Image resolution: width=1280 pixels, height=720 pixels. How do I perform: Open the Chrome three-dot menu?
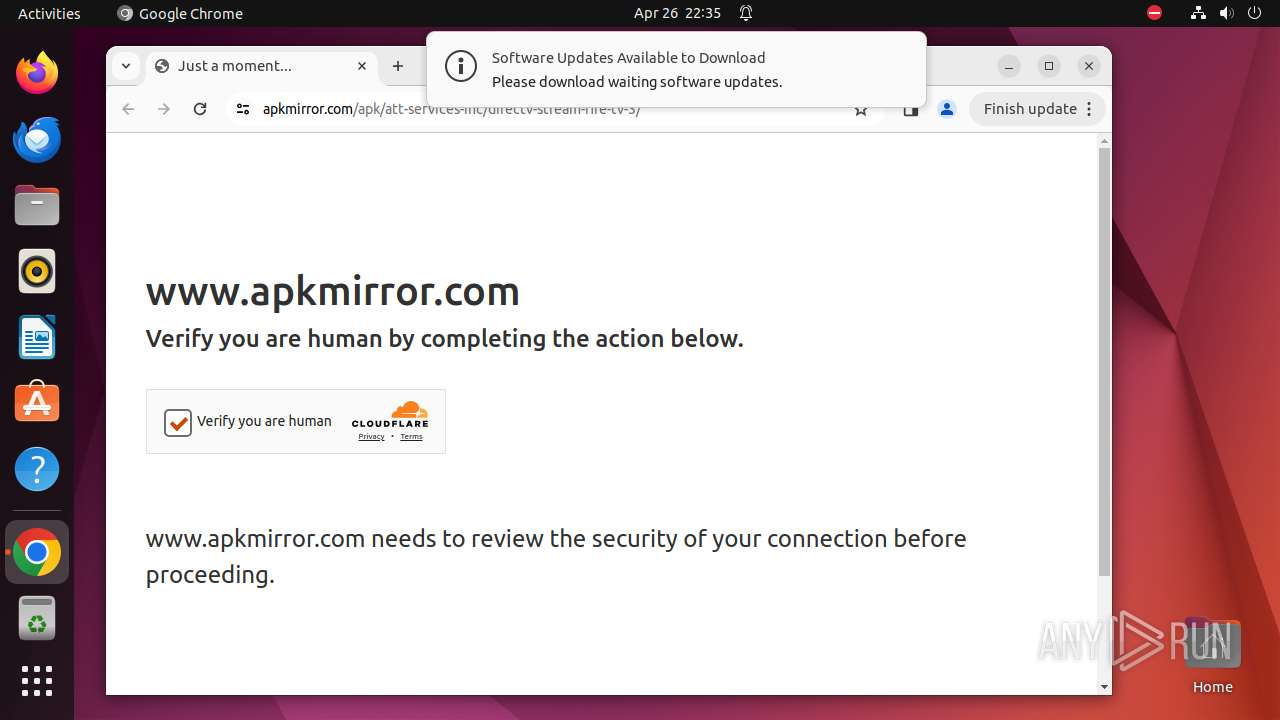1090,109
